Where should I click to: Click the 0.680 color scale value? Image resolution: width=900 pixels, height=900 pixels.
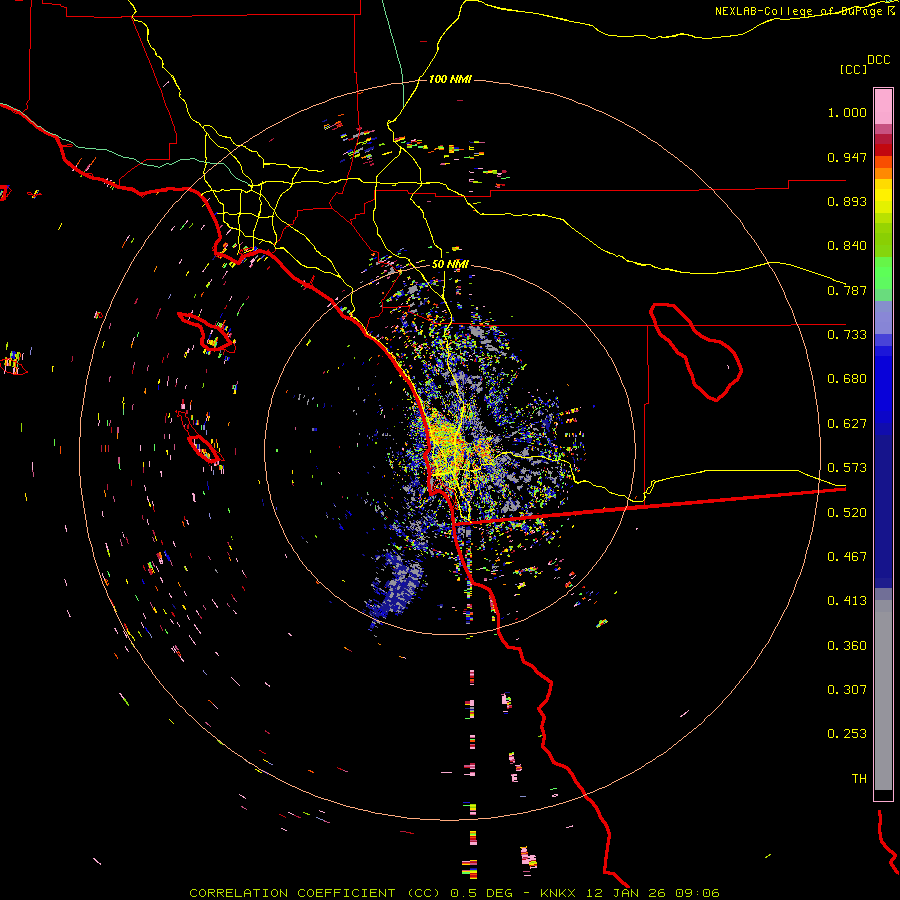(x=847, y=379)
